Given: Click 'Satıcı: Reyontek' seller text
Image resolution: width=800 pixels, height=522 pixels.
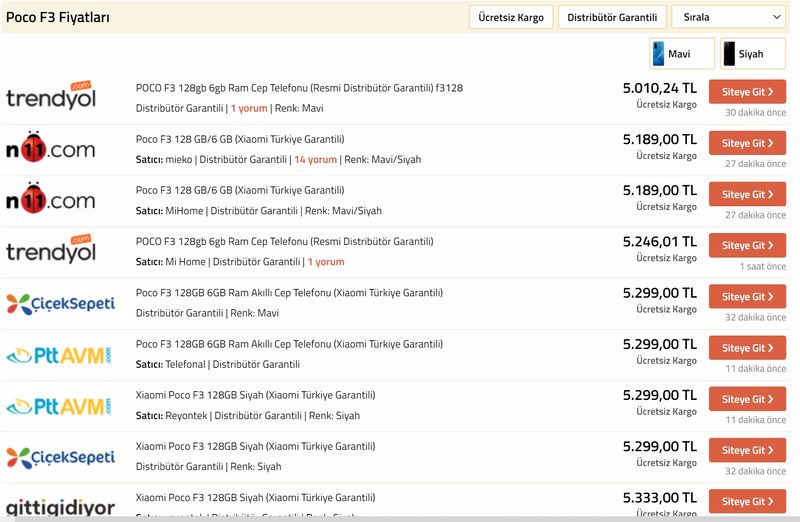Looking at the screenshot, I should tap(171, 415).
